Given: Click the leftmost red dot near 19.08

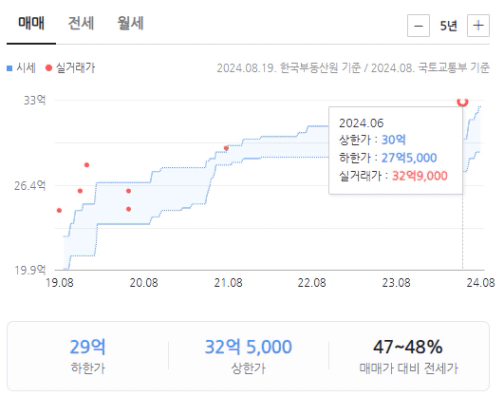Looking at the screenshot, I should pyautogui.click(x=59, y=210).
